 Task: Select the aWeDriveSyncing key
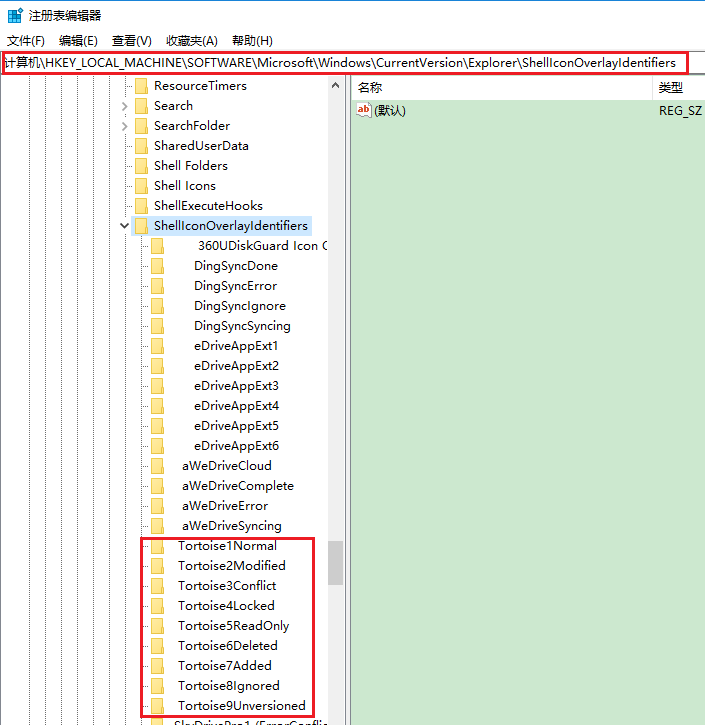coord(232,526)
